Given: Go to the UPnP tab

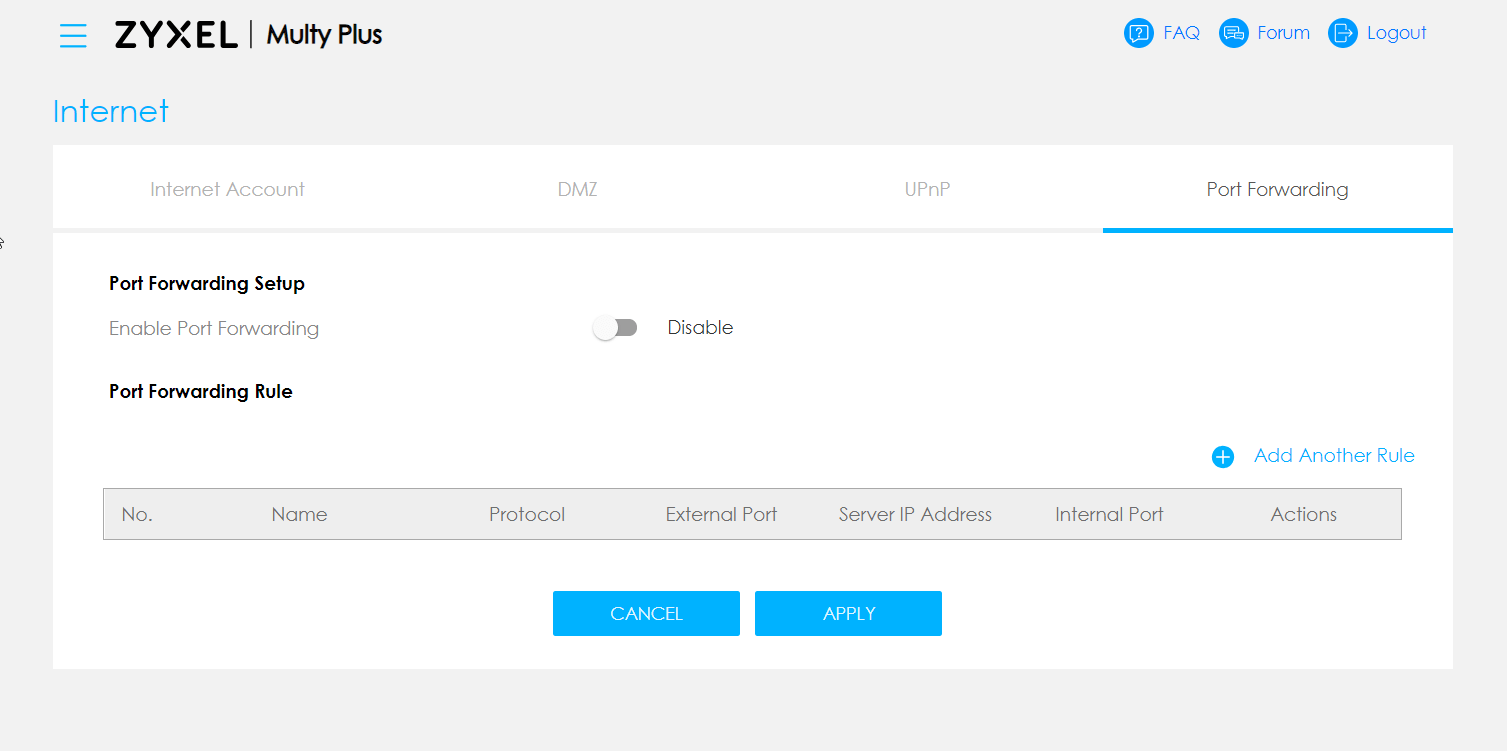Looking at the screenshot, I should tap(927, 189).
